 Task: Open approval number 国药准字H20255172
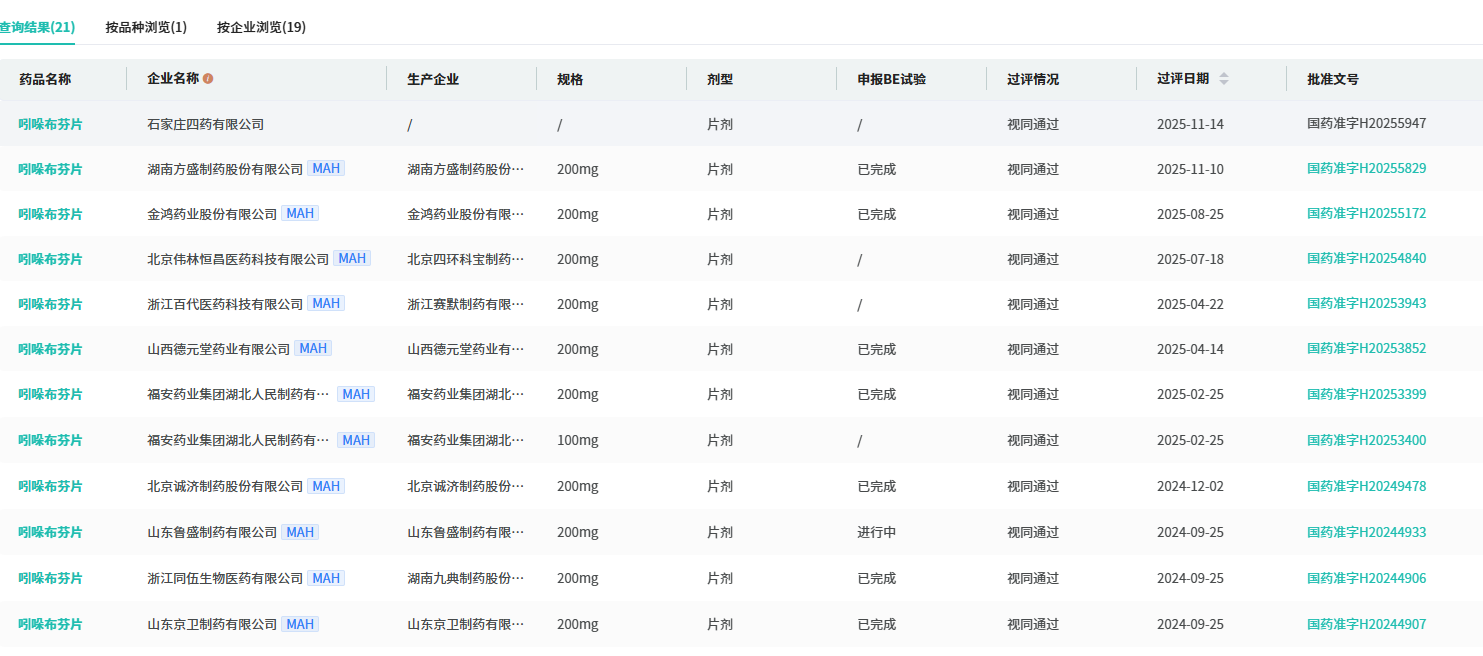(x=1366, y=213)
